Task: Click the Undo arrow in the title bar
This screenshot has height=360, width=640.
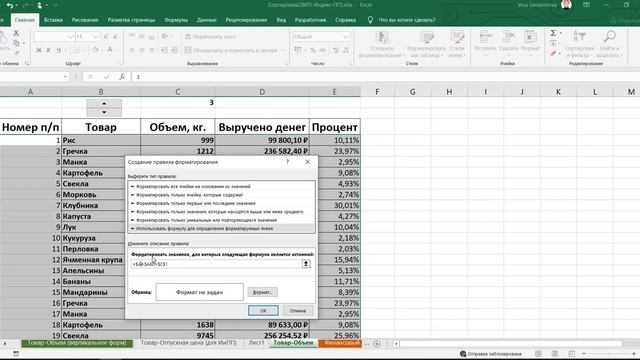Action: point(10,5)
